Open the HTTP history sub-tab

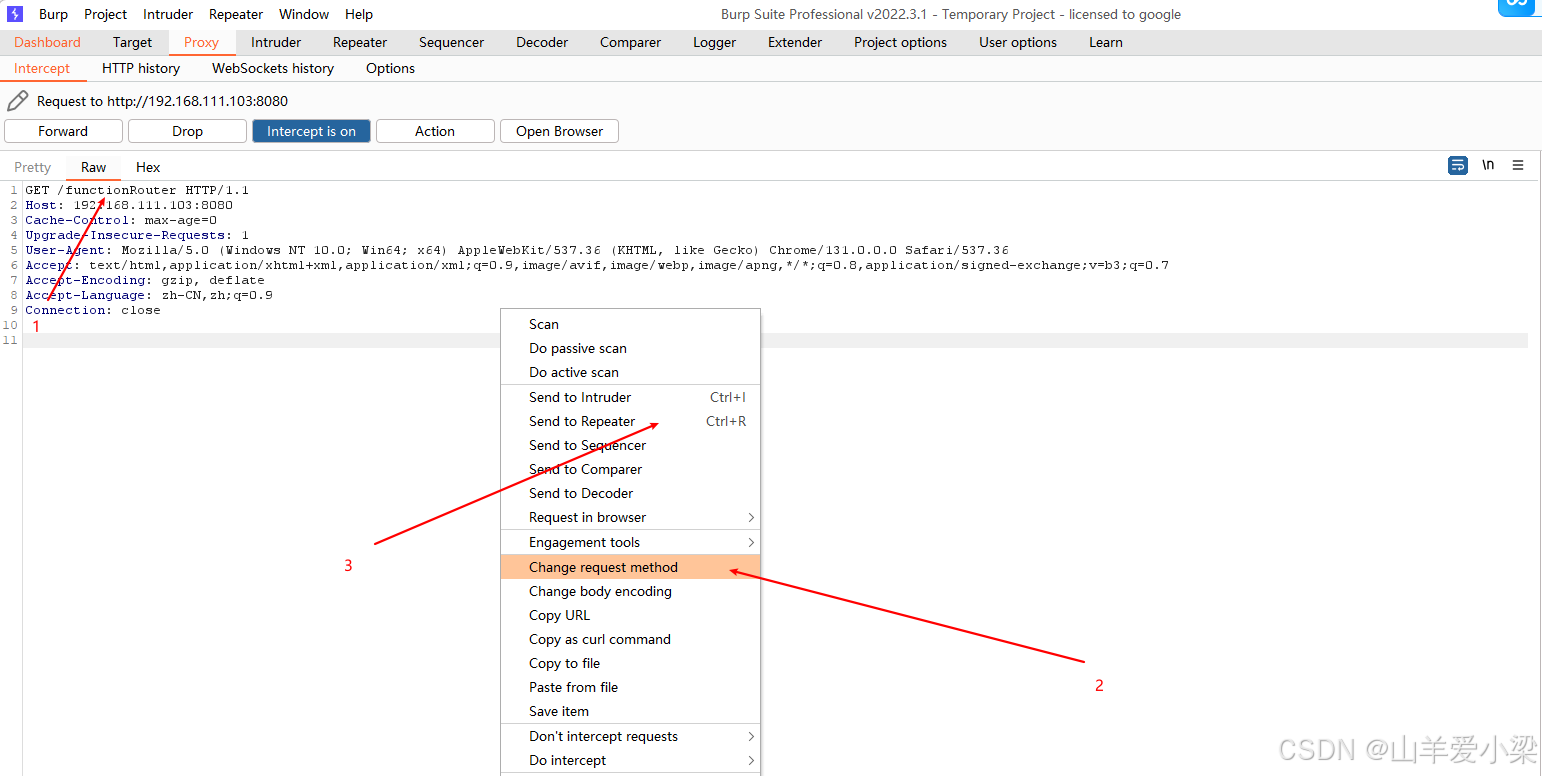click(141, 68)
